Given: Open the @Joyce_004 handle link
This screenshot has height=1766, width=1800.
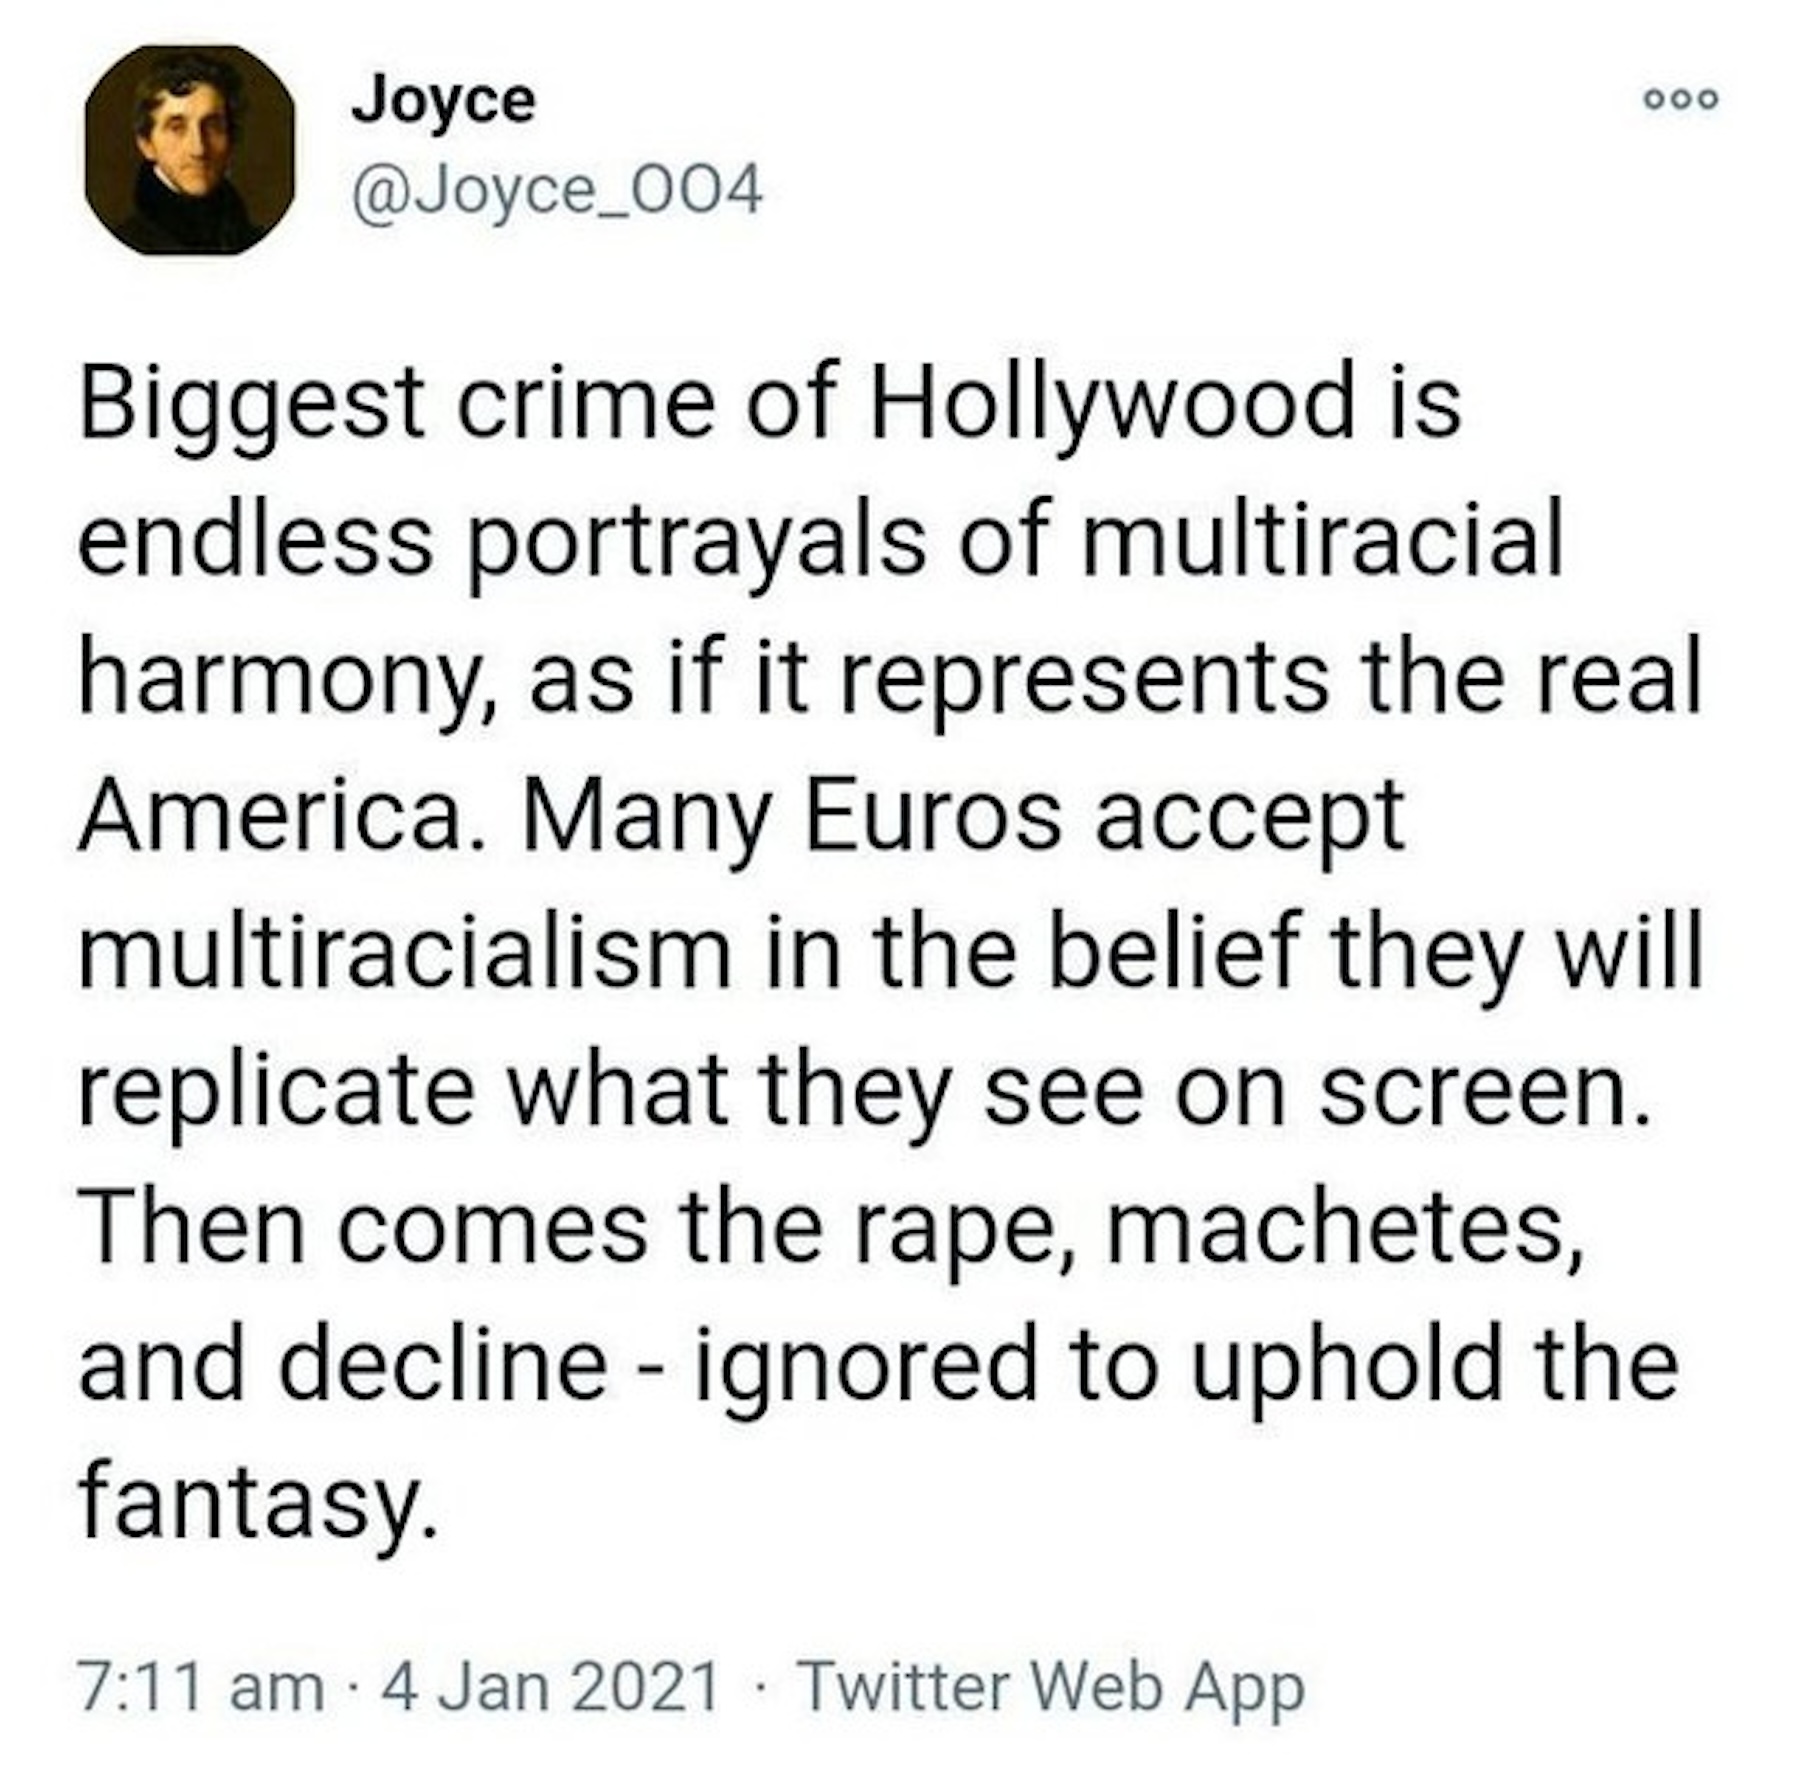Looking at the screenshot, I should [557, 191].
